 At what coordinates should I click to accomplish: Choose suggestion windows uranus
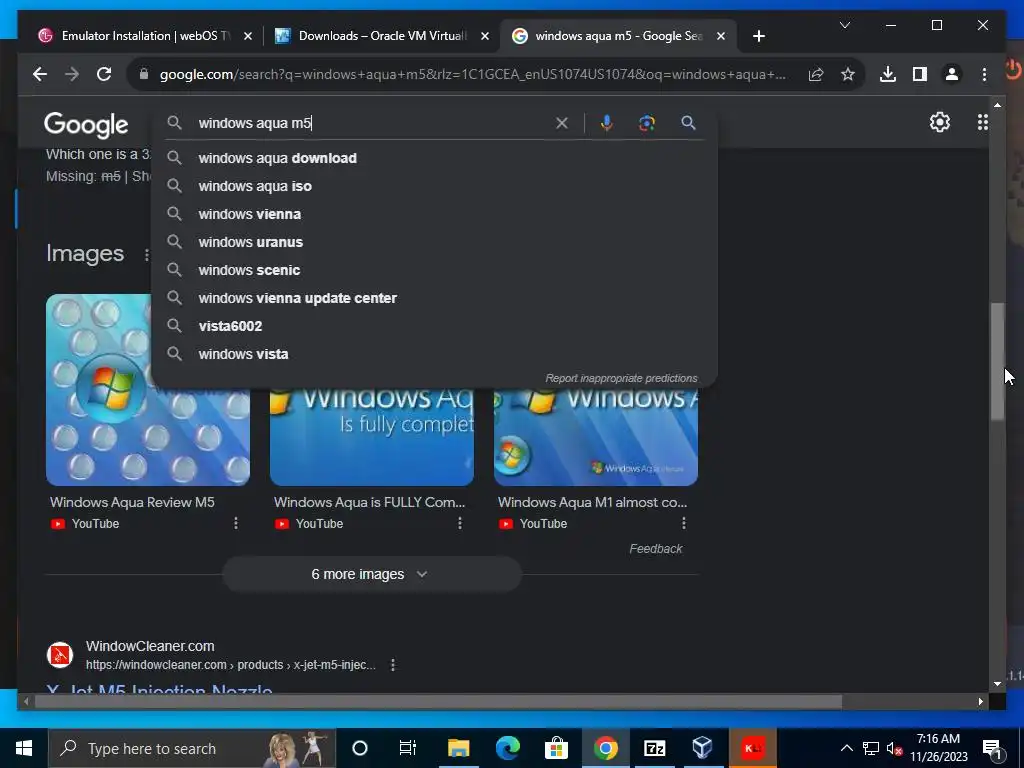point(434,242)
